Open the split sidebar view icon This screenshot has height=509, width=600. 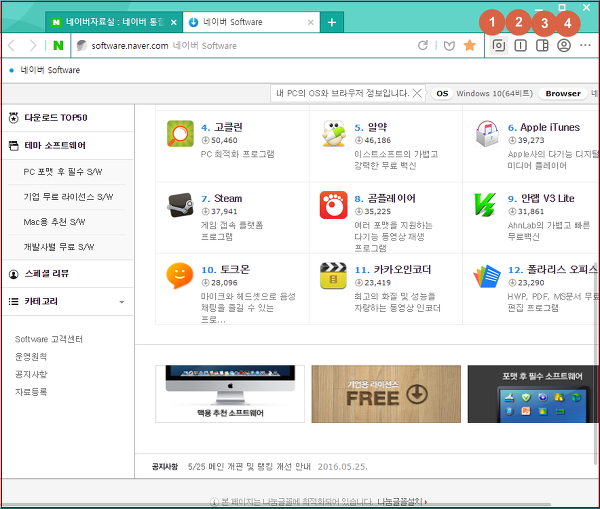click(542, 46)
